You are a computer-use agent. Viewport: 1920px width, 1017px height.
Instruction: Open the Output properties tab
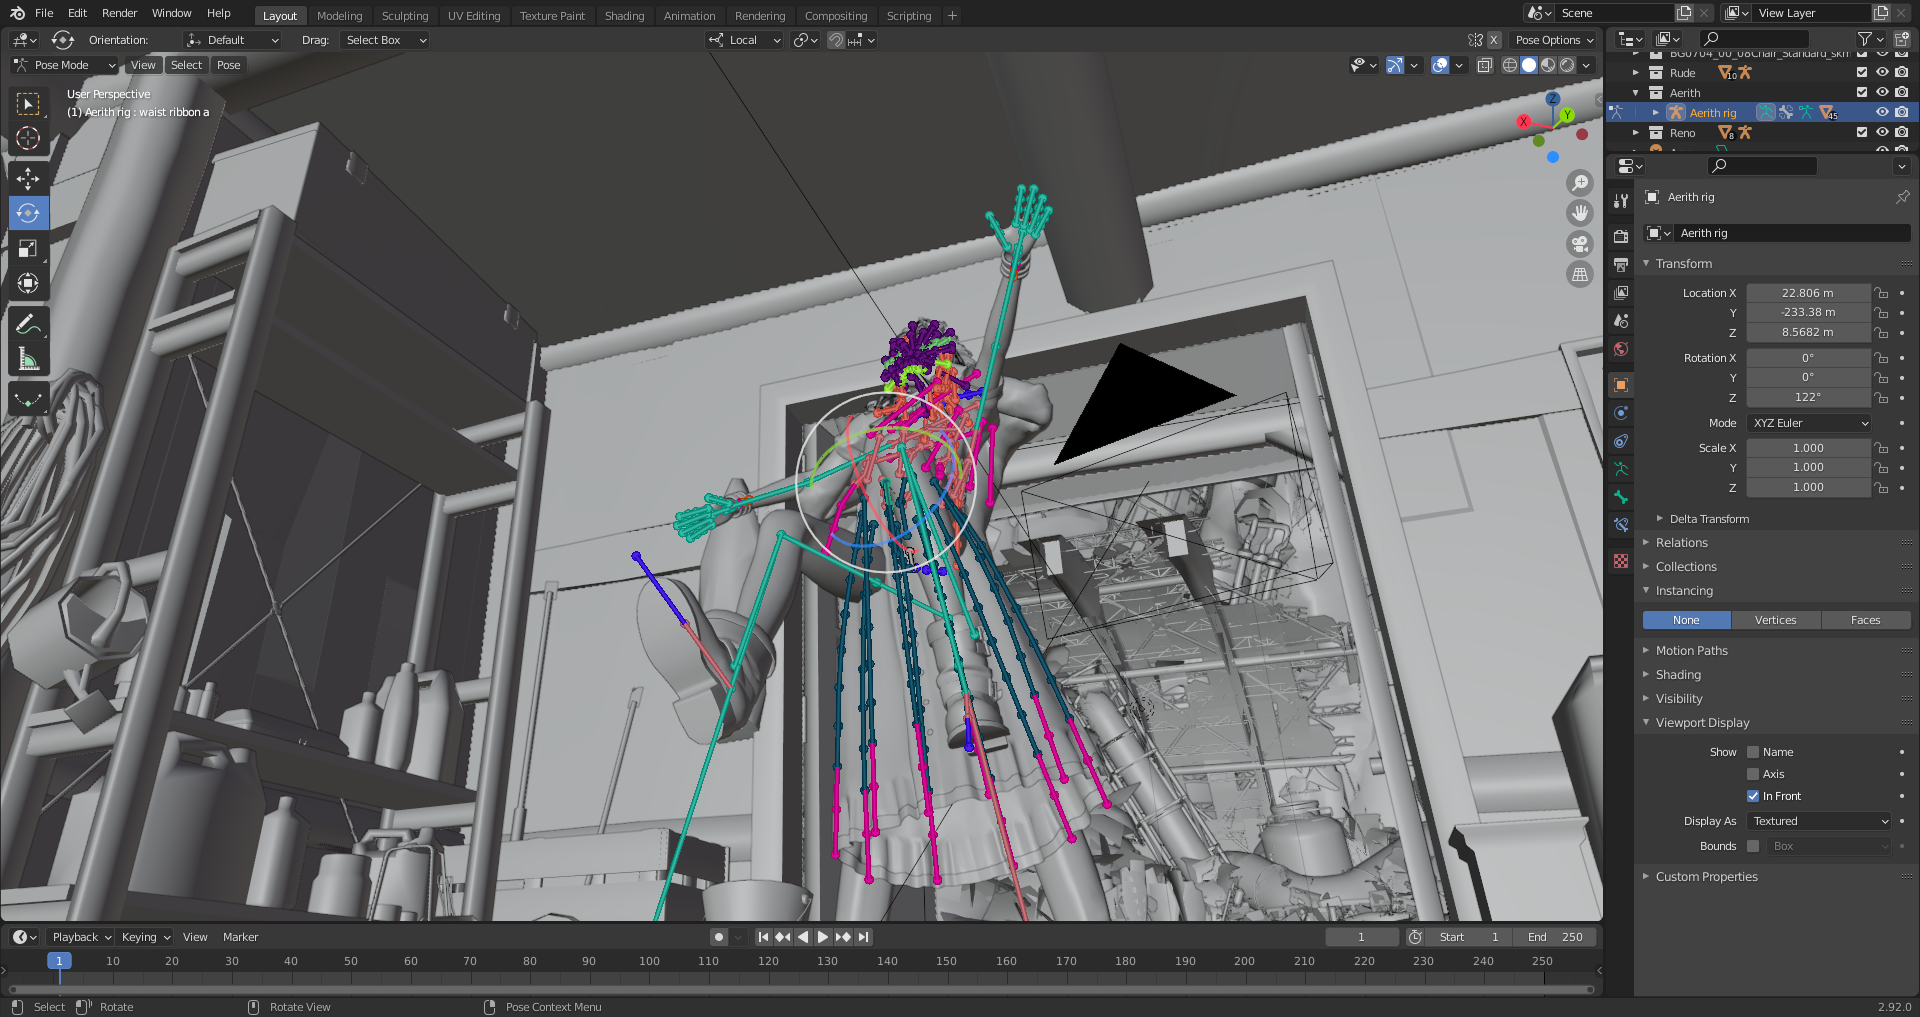click(x=1621, y=265)
